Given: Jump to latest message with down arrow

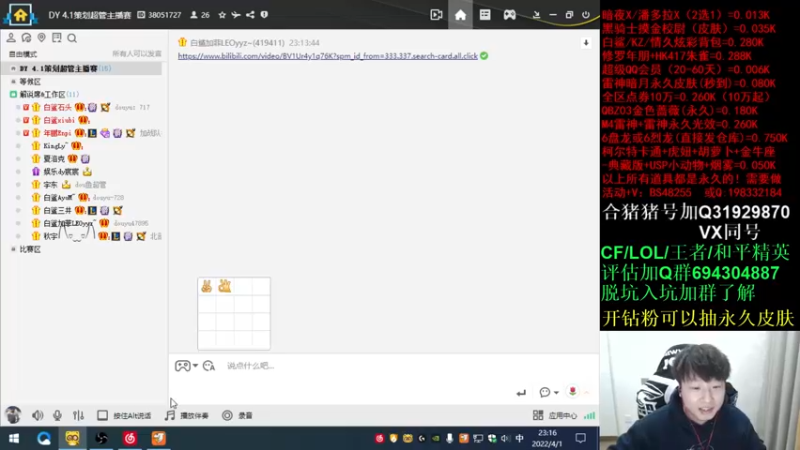Looking at the screenshot, I should (586, 43).
